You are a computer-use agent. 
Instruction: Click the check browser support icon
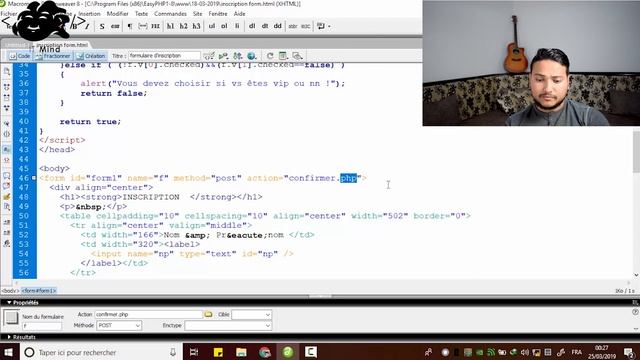coord(209,56)
